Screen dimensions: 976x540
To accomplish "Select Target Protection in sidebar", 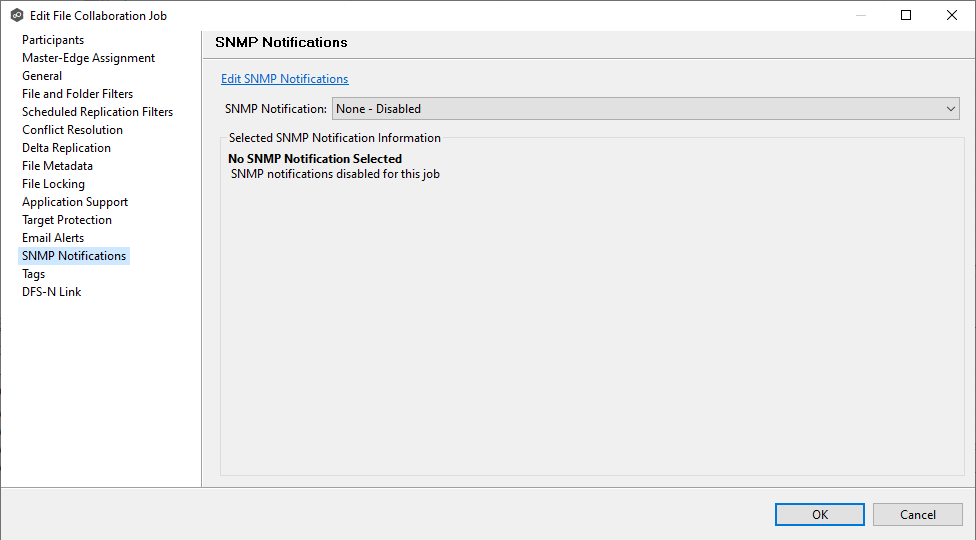I will tap(67, 220).
